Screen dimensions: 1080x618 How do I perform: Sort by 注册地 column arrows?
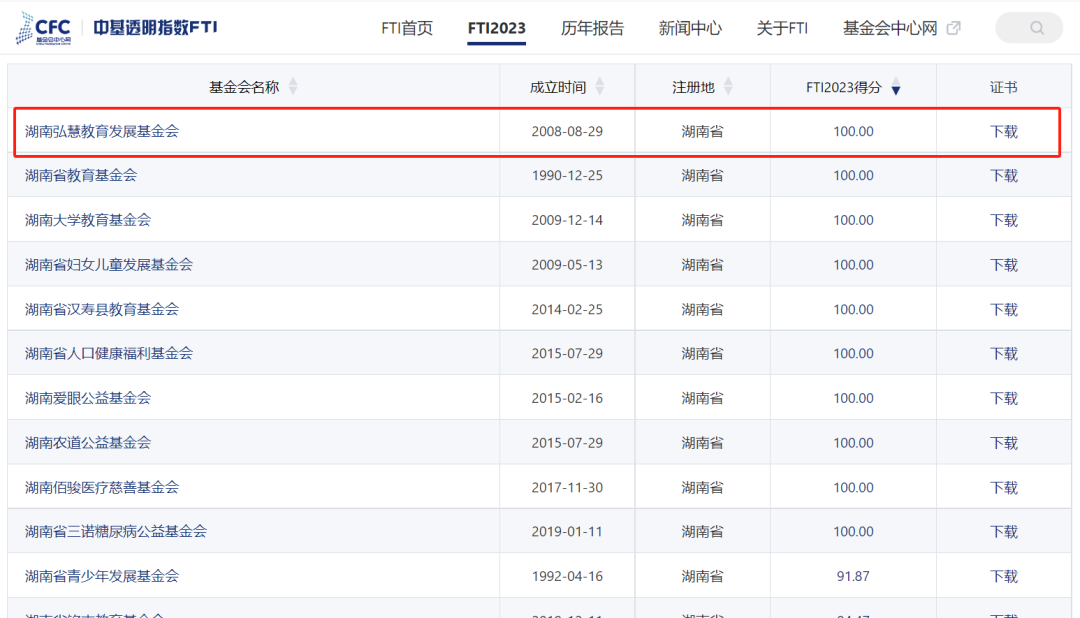tap(728, 87)
